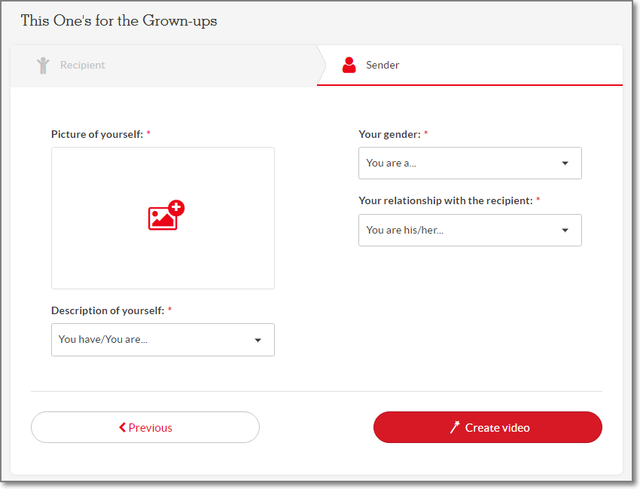Click the add photo icon
Viewport: 640px width, 489px height.
(166, 216)
